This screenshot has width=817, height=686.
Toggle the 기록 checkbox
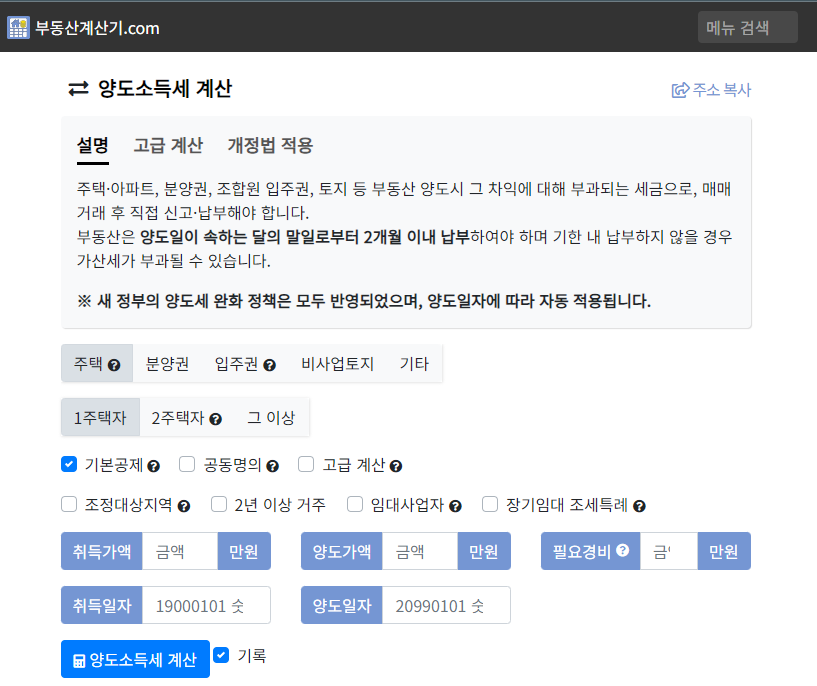click(221, 655)
